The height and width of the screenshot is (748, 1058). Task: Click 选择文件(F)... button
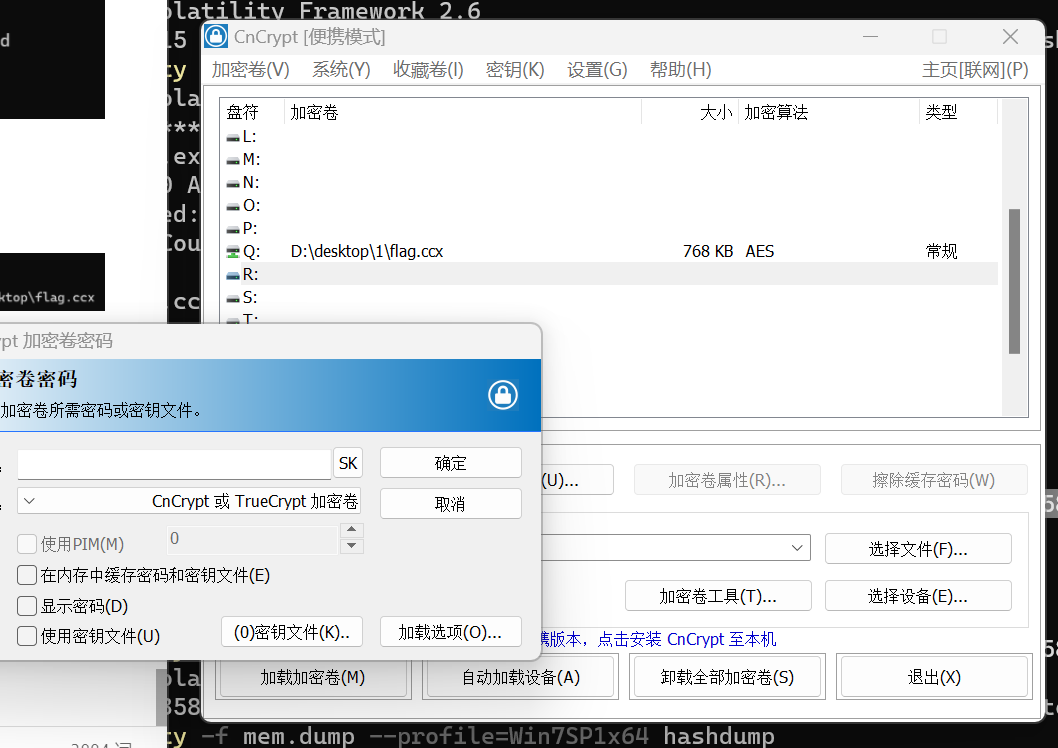point(918,549)
